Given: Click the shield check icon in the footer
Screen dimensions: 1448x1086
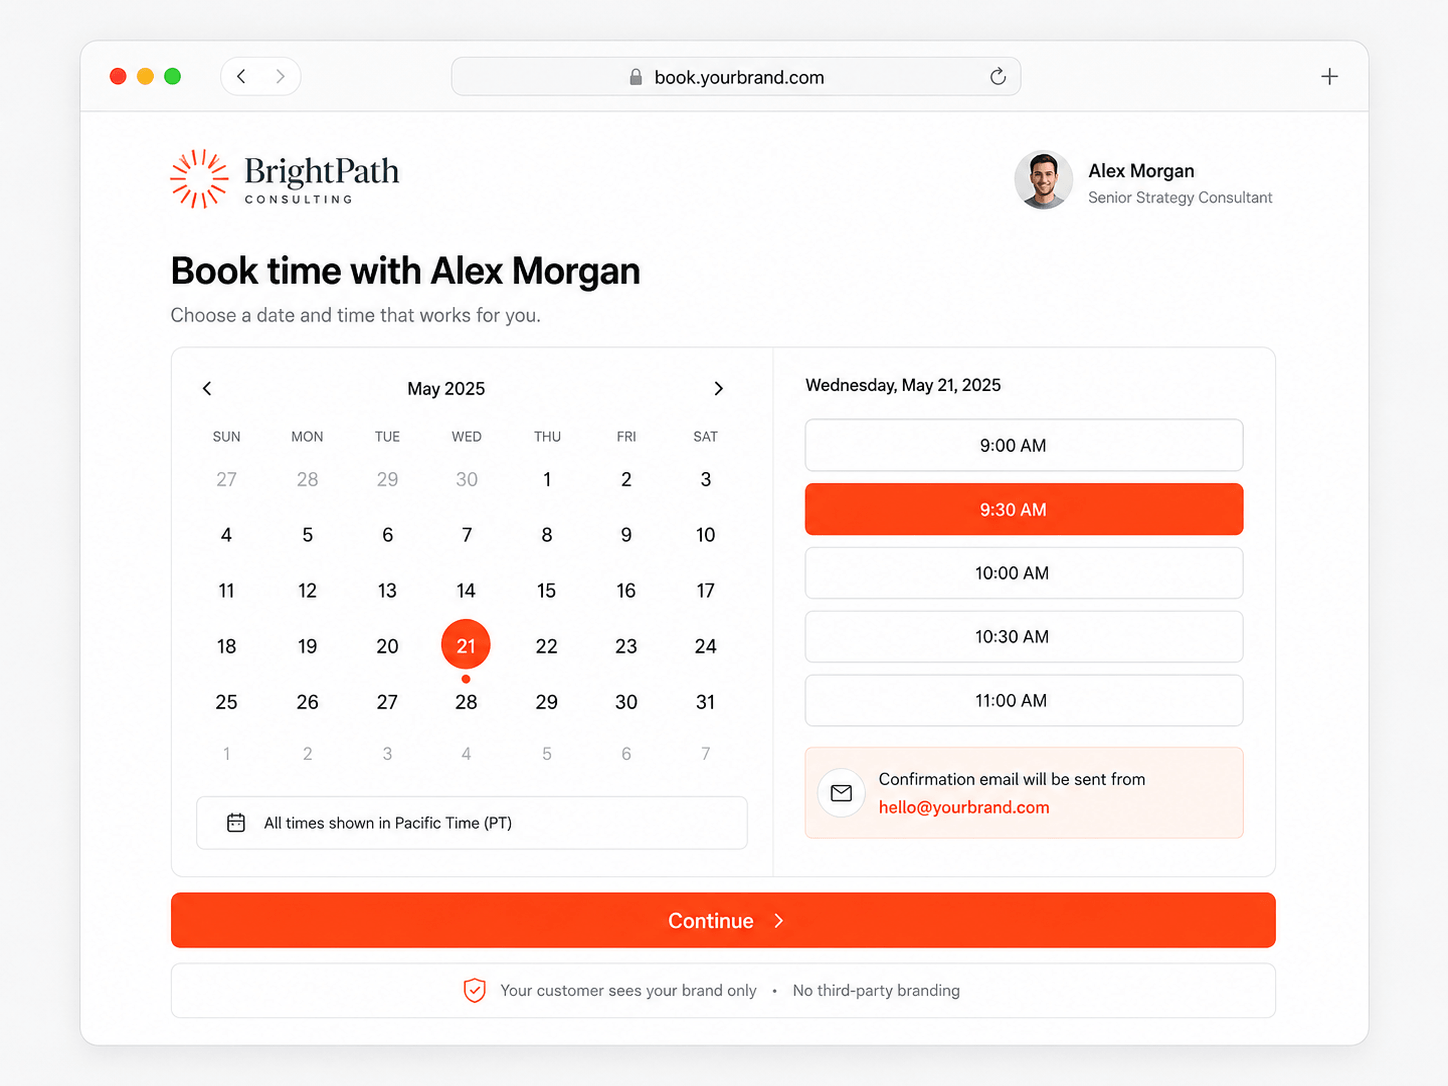Looking at the screenshot, I should pos(474,990).
